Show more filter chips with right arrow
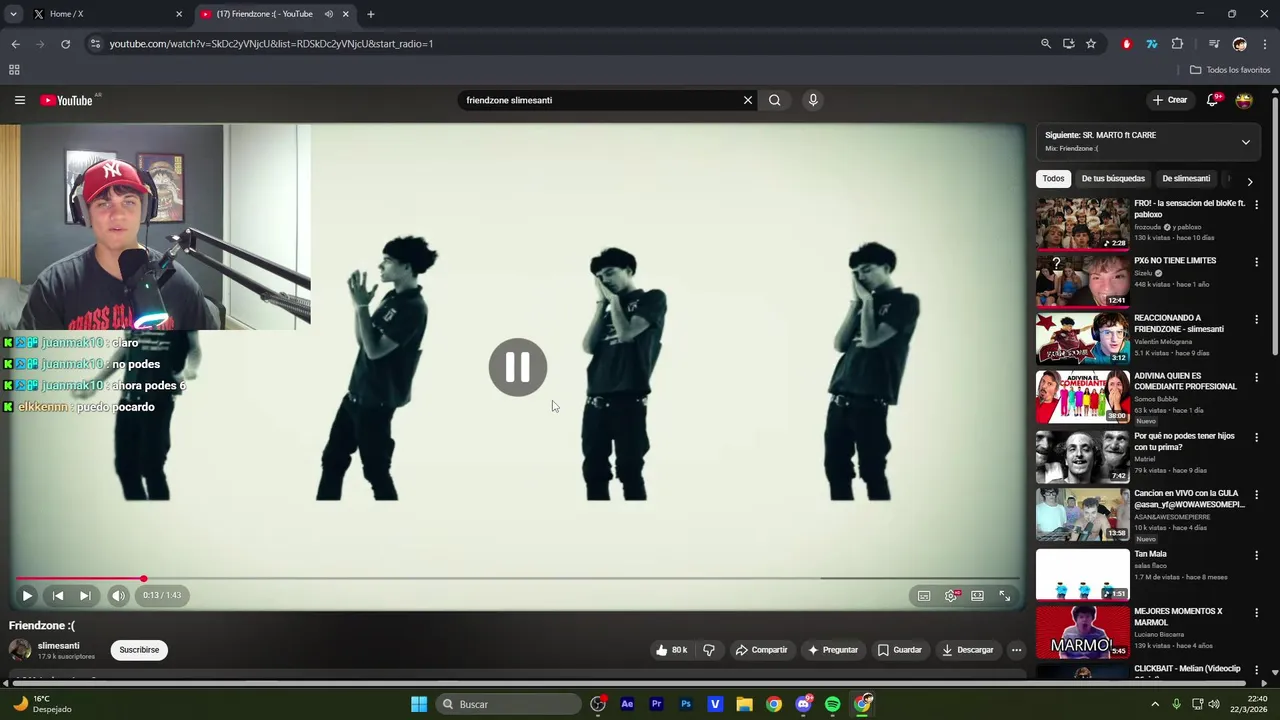The width and height of the screenshot is (1280, 720). click(x=1249, y=181)
